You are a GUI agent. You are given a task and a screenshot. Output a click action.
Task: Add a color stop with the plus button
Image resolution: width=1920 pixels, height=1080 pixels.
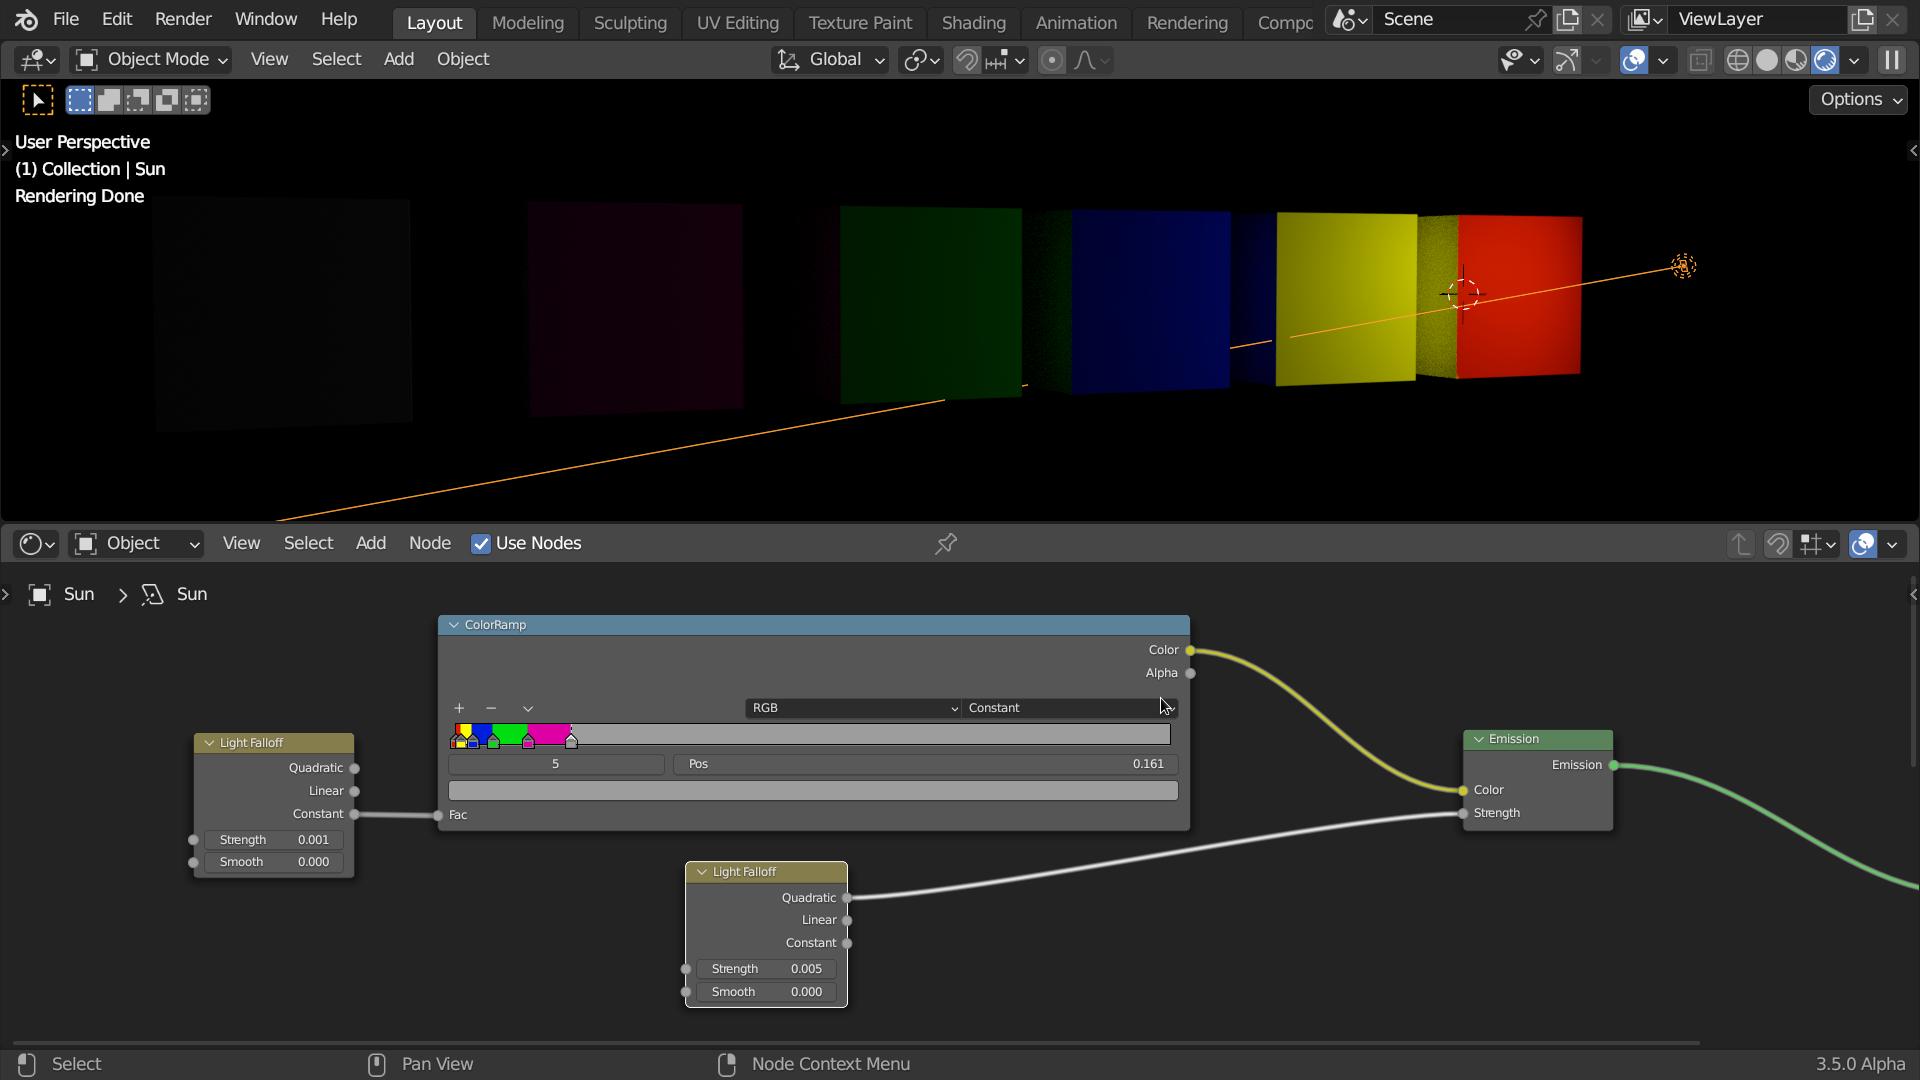coord(458,708)
